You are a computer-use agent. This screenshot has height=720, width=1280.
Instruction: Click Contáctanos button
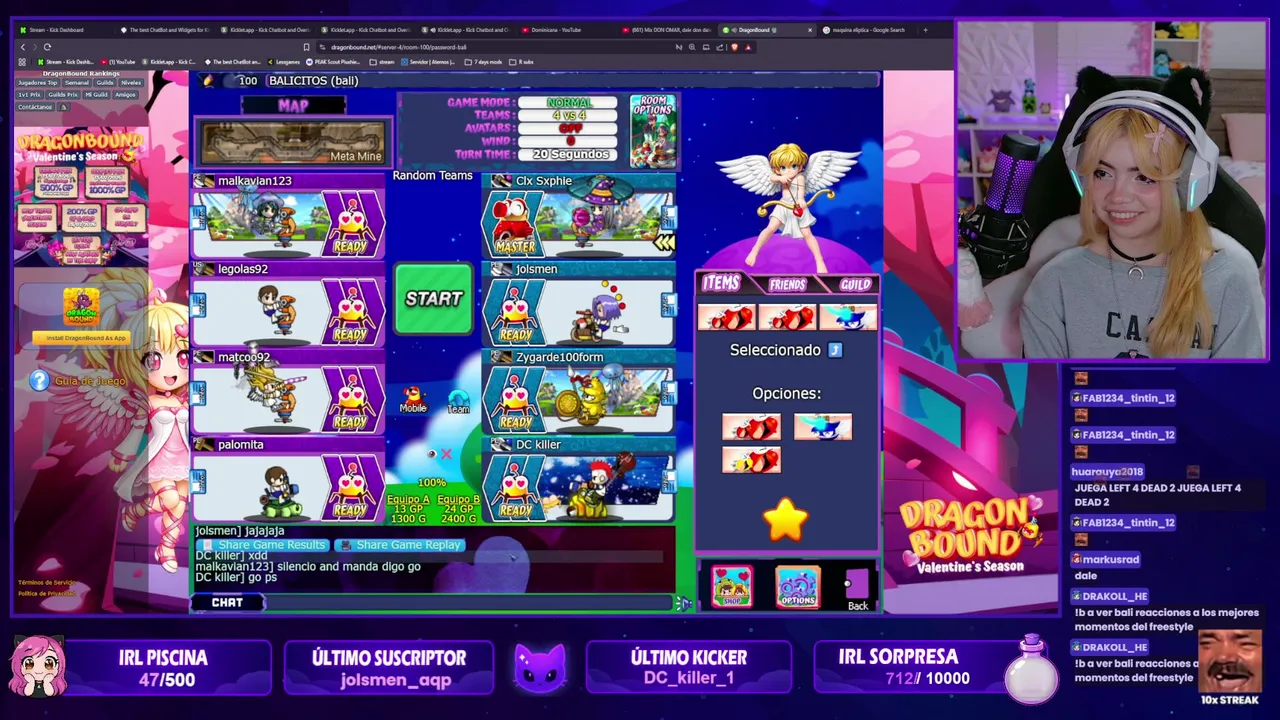coord(35,107)
